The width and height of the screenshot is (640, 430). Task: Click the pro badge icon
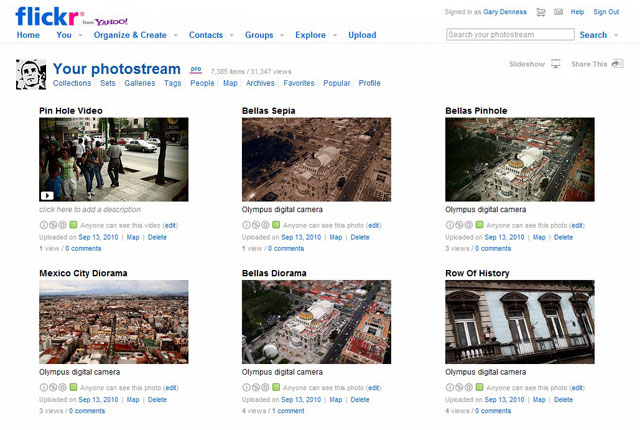tap(196, 69)
